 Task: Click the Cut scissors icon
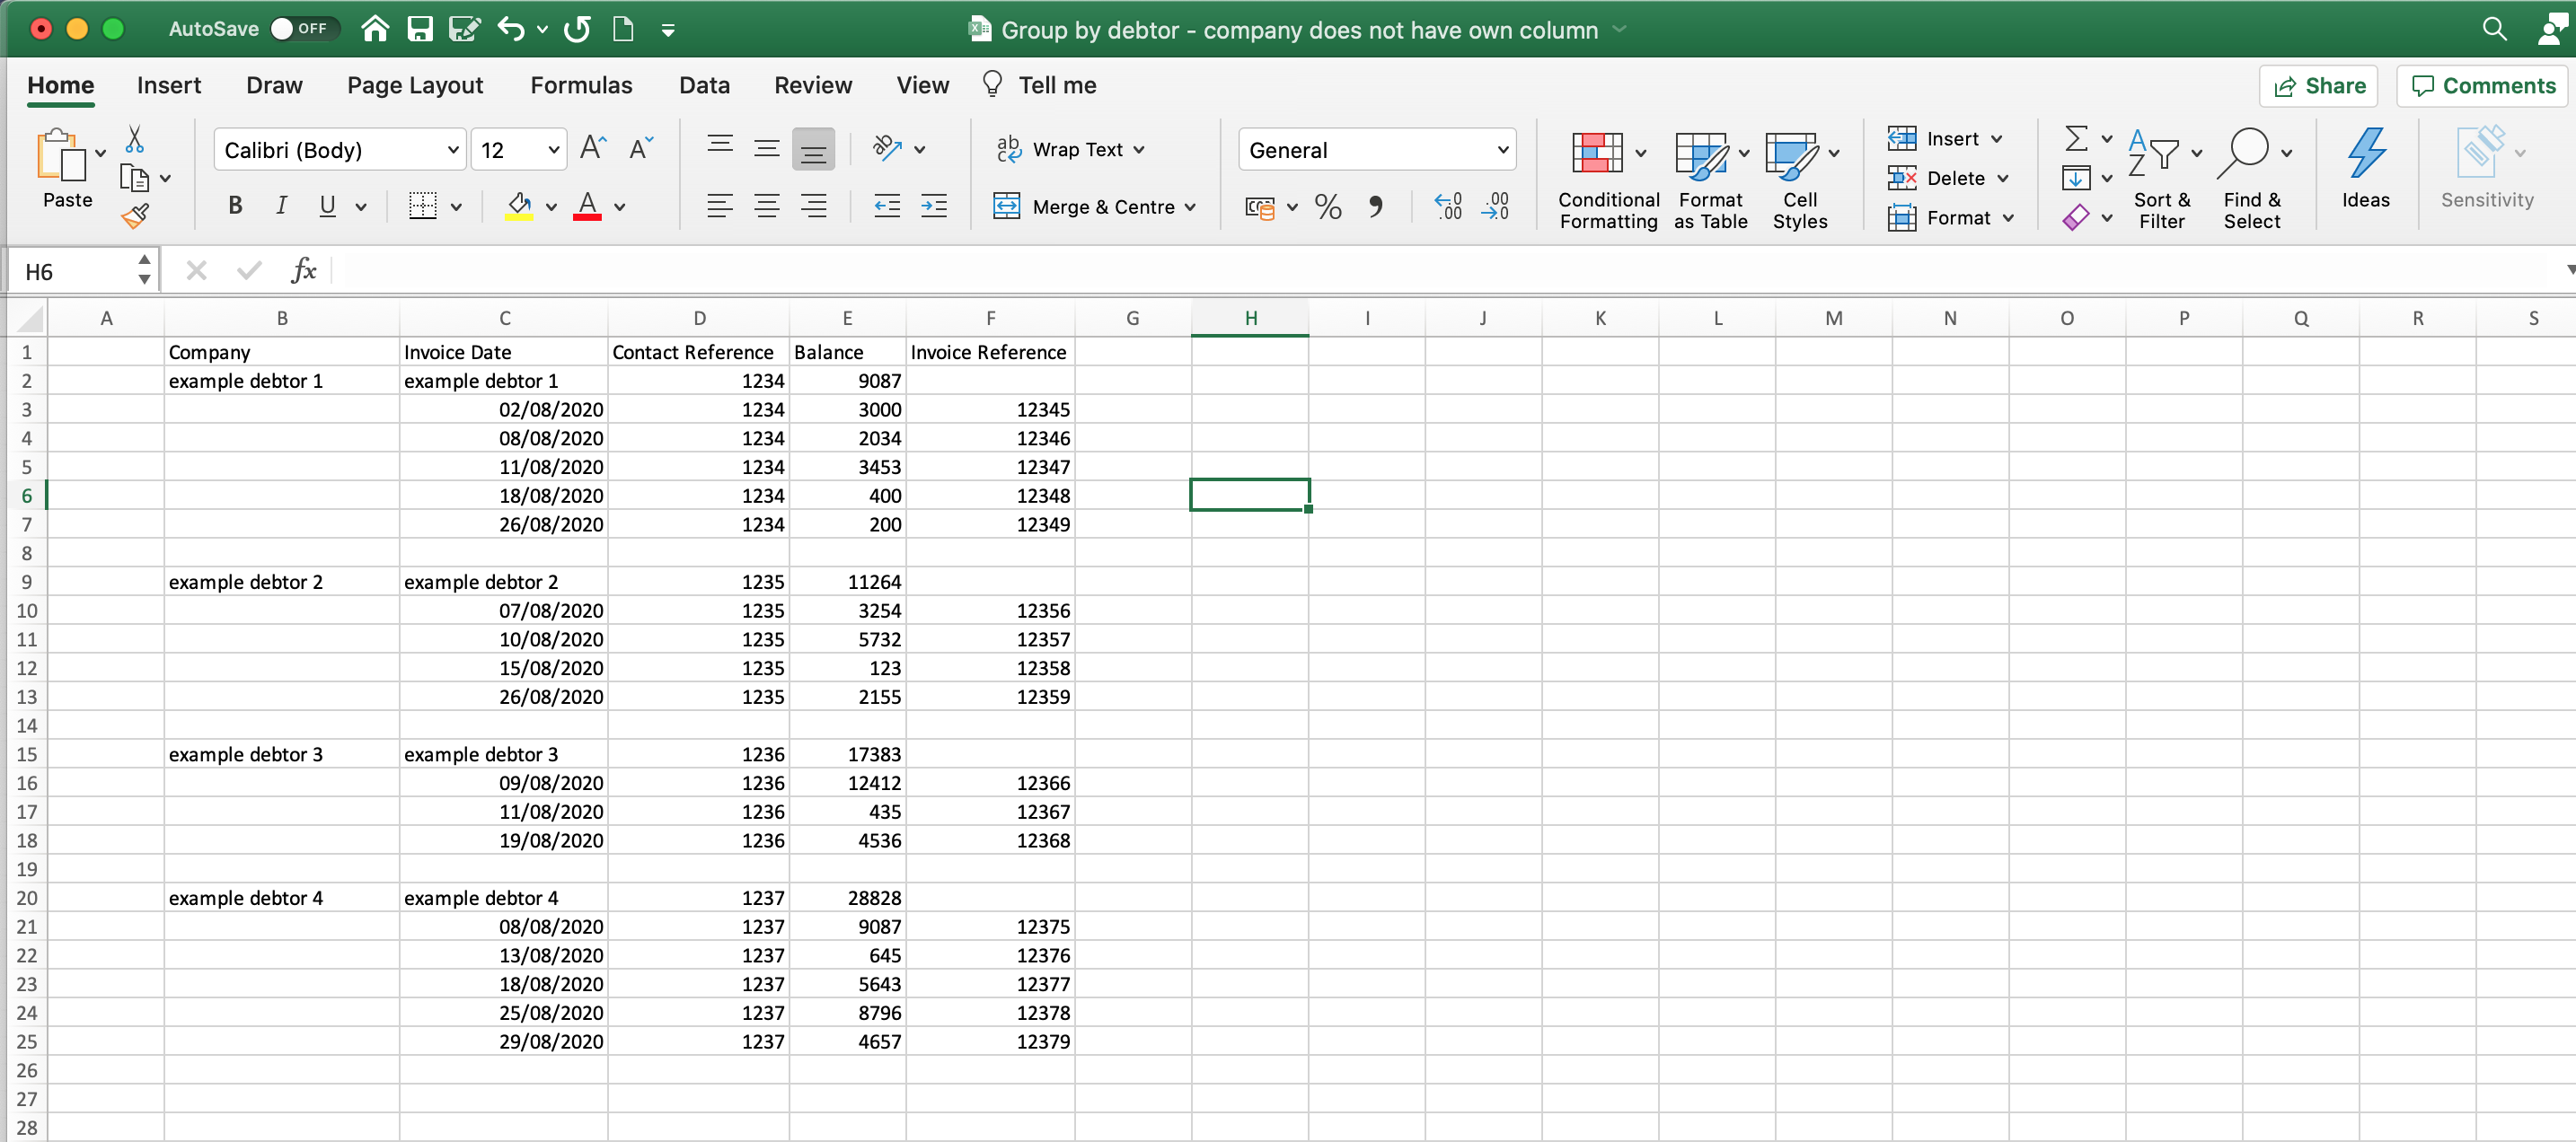point(134,139)
